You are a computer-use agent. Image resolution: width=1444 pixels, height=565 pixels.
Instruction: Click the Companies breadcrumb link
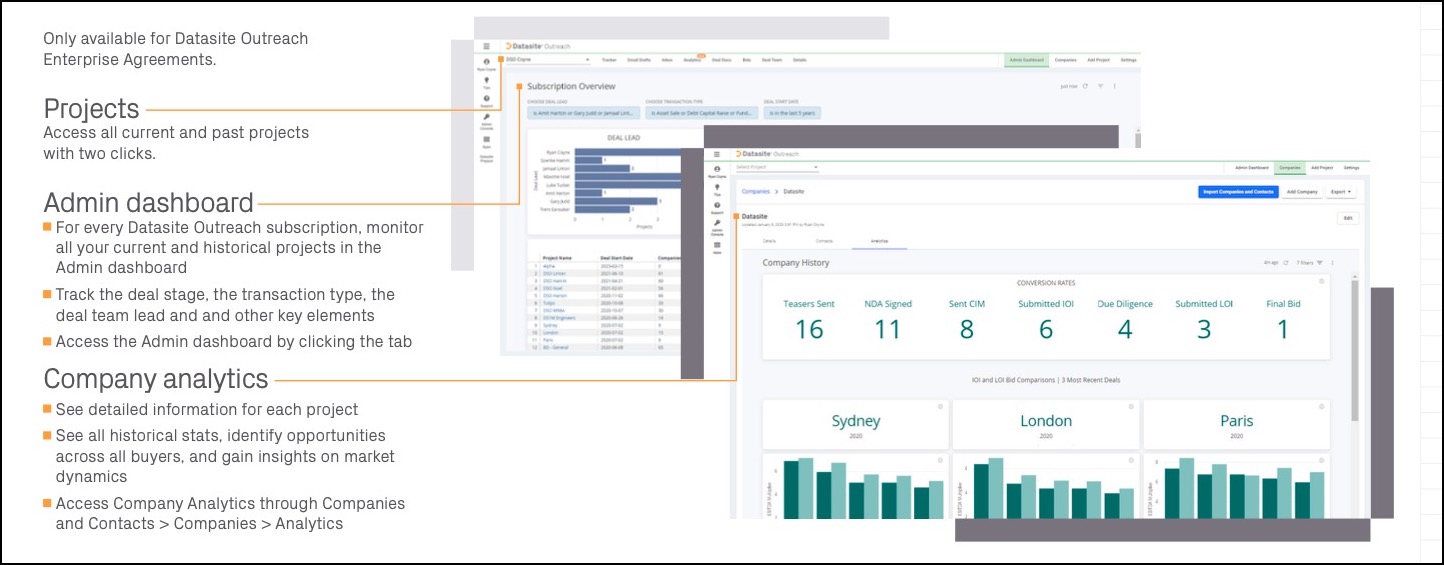755,190
